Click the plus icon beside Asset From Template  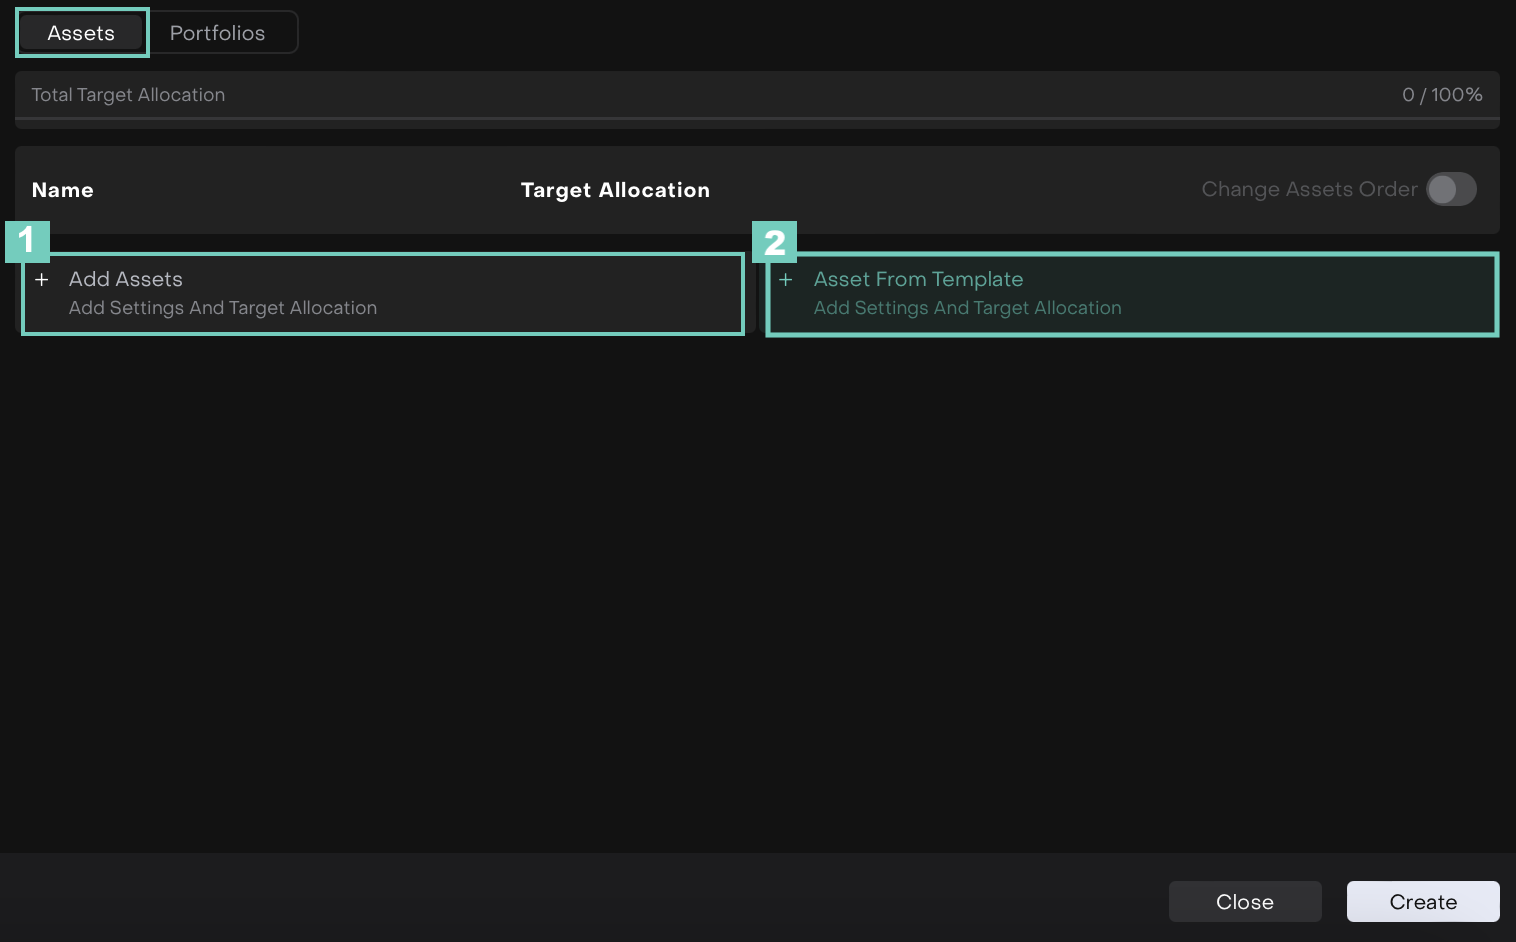click(786, 280)
